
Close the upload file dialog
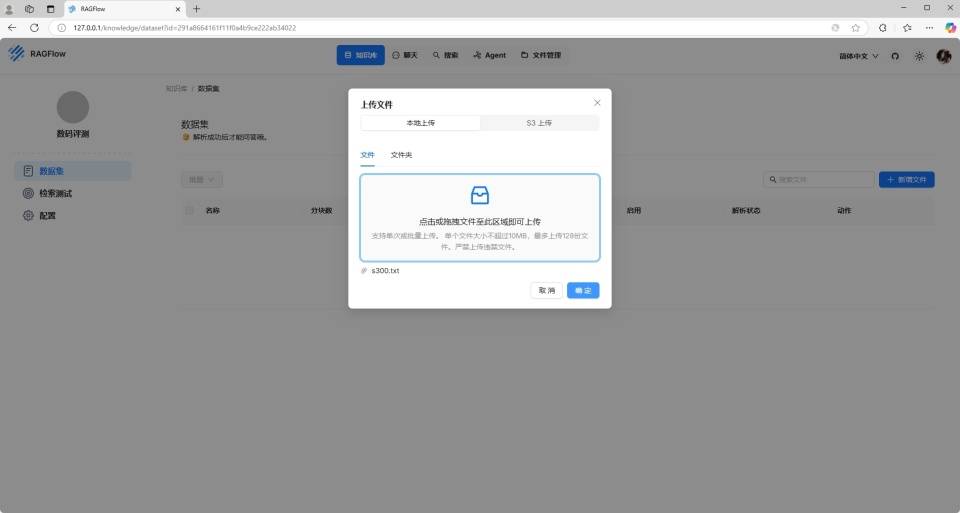tap(597, 103)
